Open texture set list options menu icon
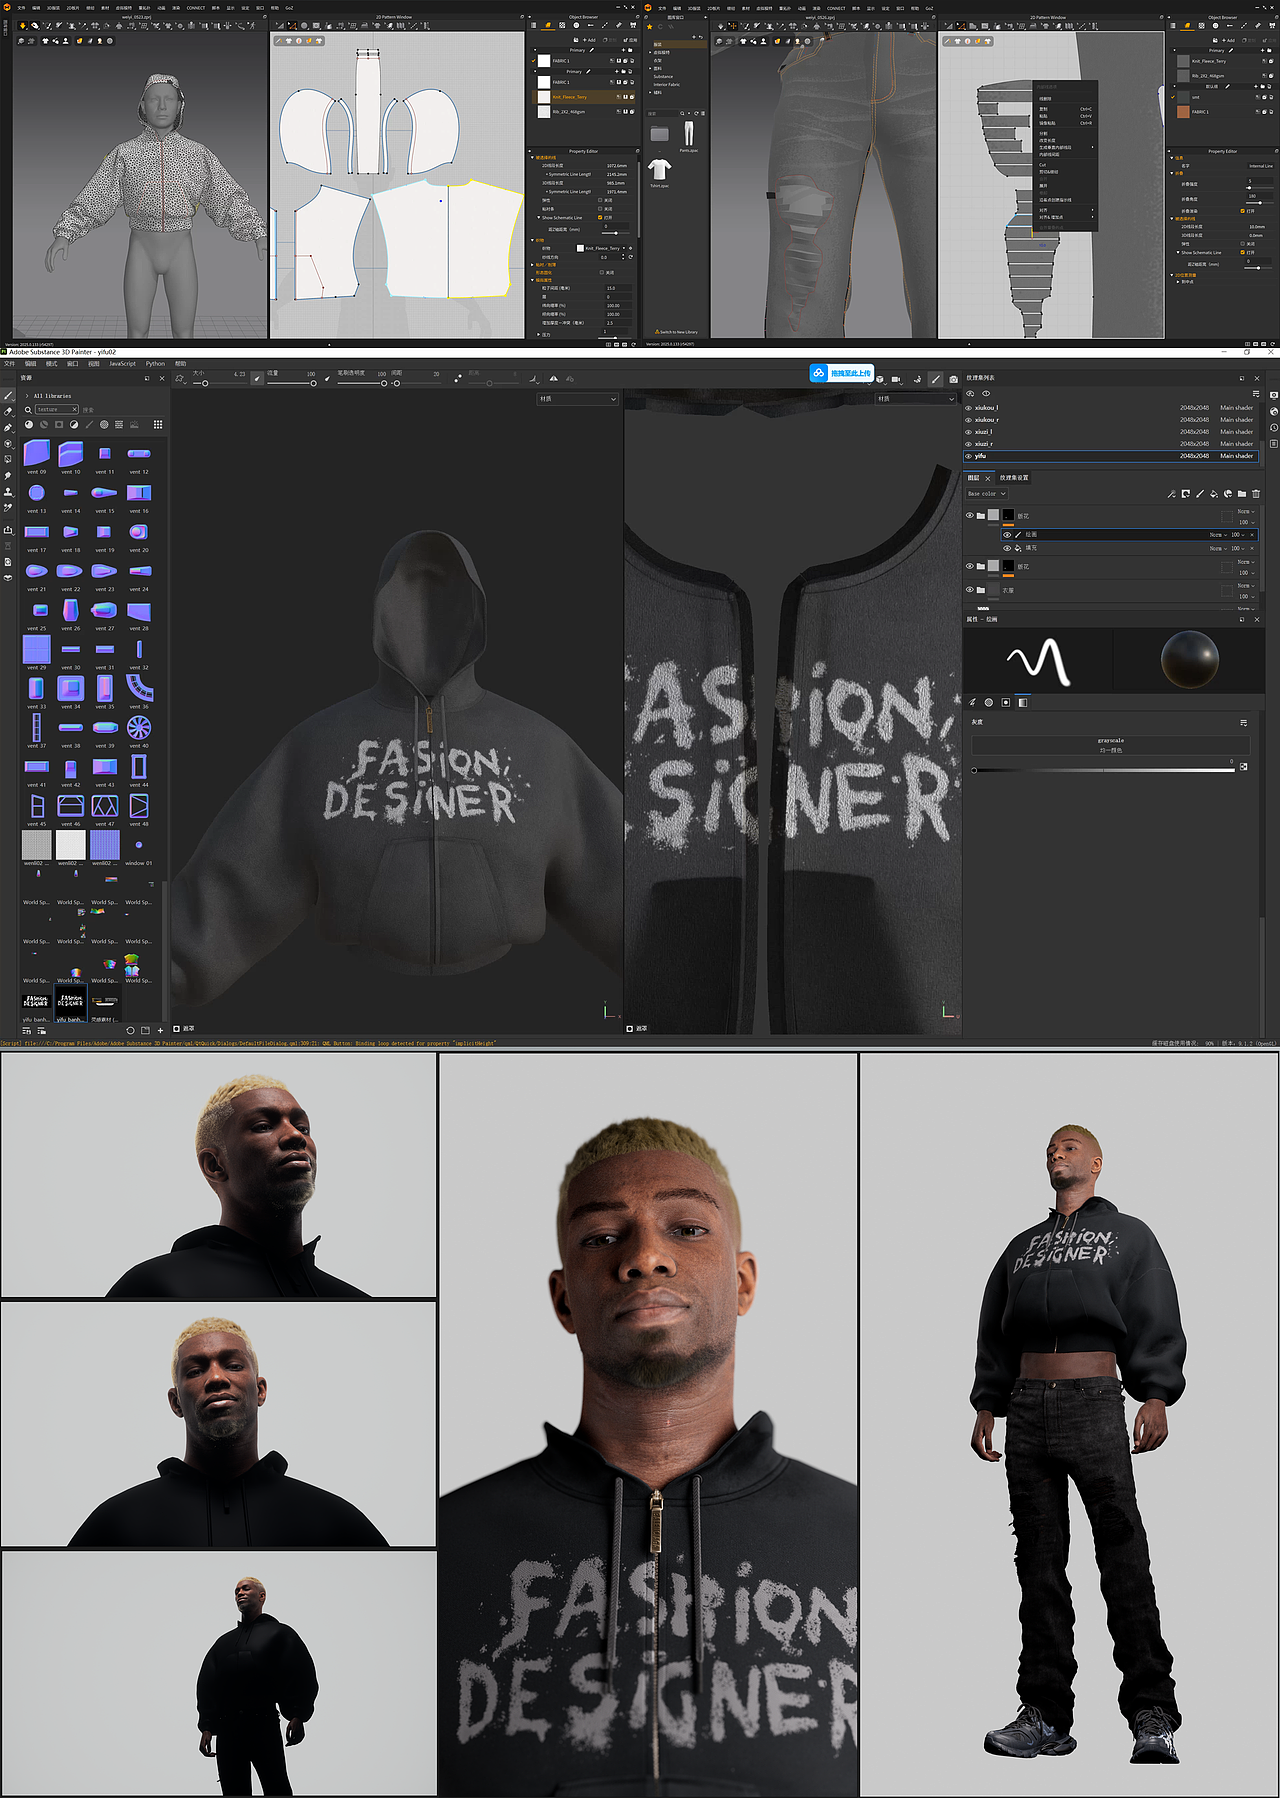Screen dimensions: 1280x1798 click(x=1255, y=393)
